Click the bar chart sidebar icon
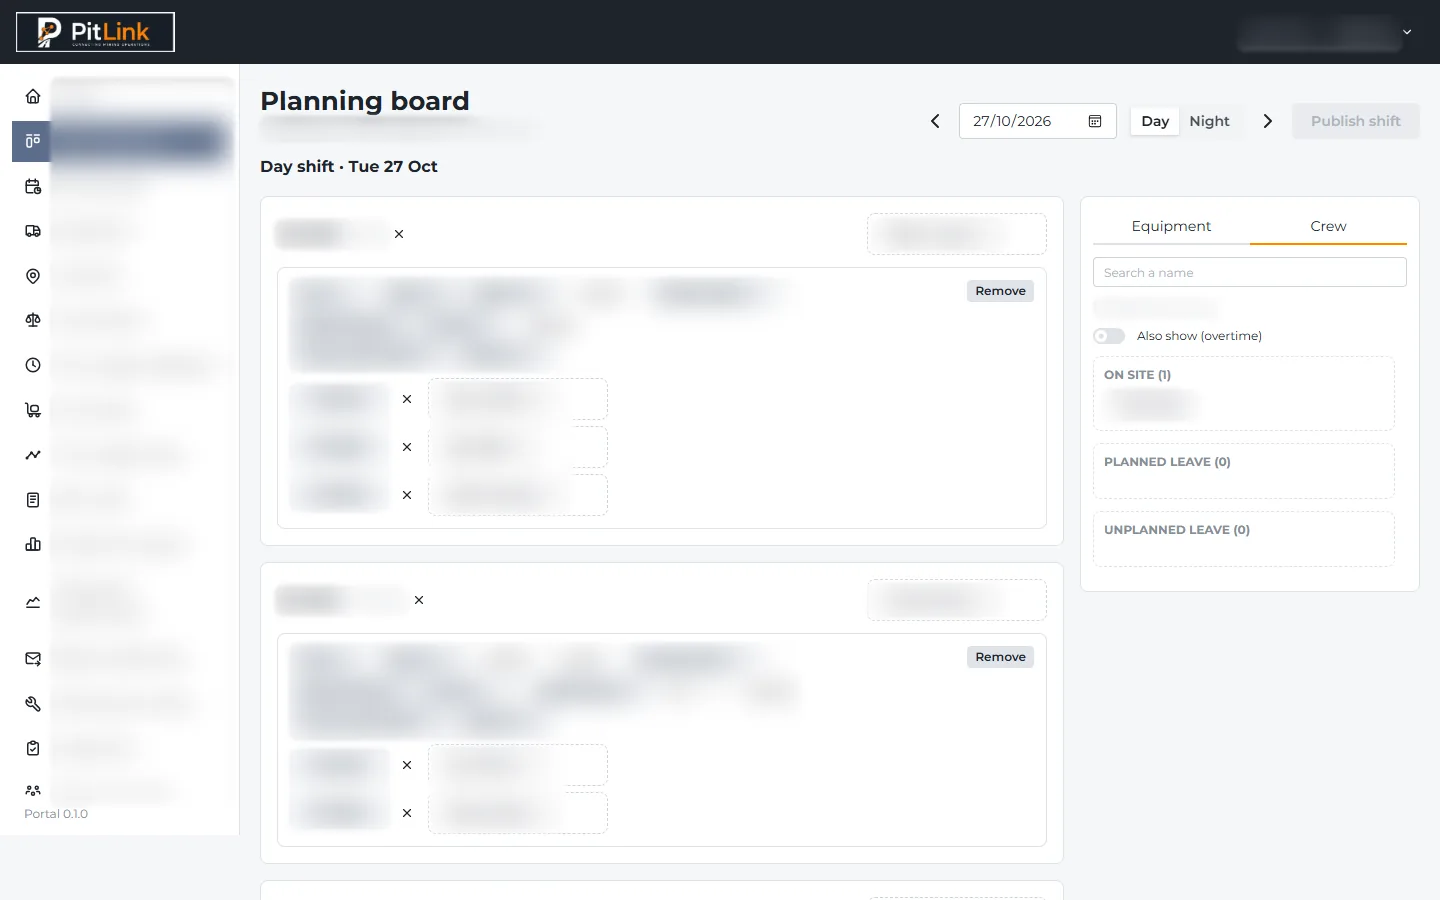1440x900 pixels. 33,544
